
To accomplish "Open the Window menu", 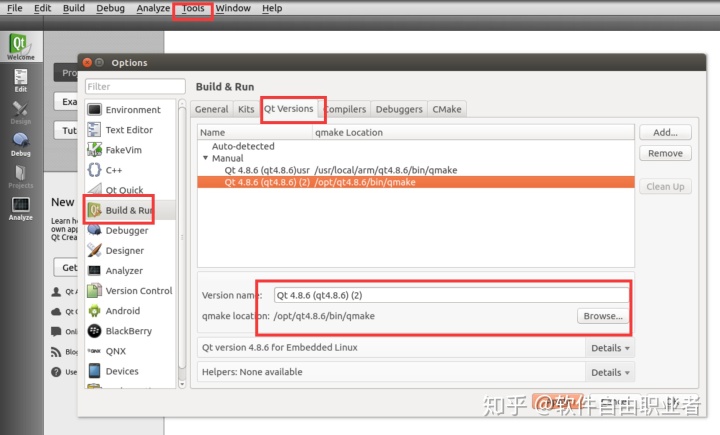I will pyautogui.click(x=233, y=8).
